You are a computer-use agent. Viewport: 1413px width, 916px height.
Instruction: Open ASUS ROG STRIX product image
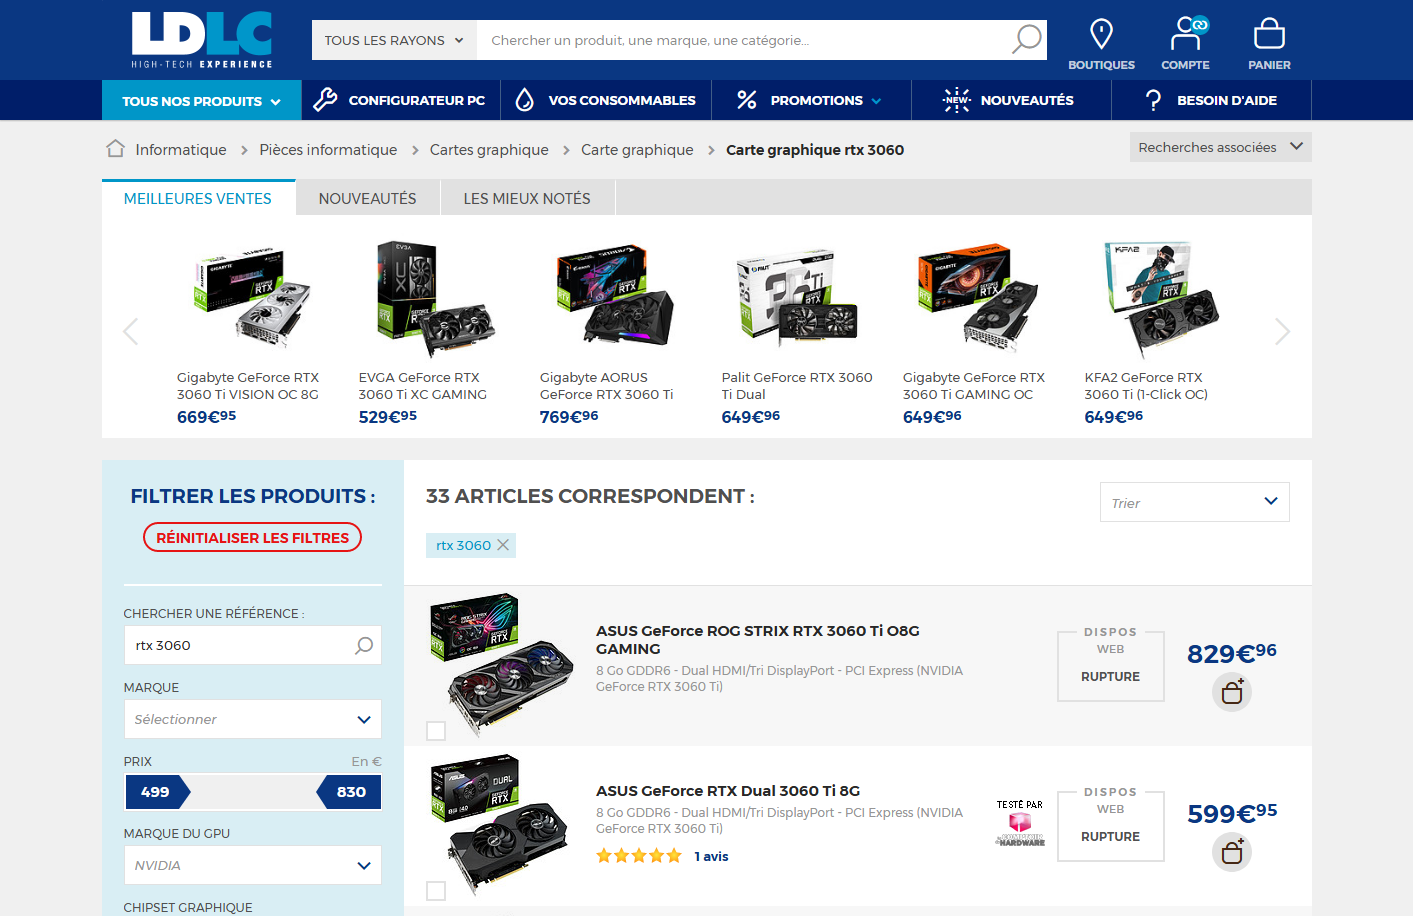[x=502, y=664]
